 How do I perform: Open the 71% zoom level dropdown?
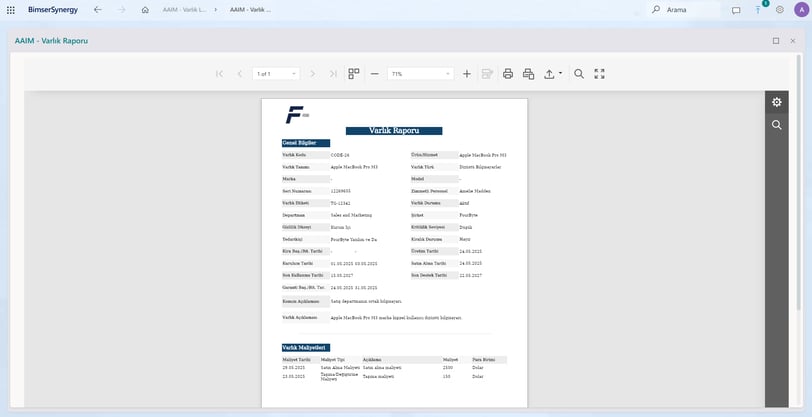click(x=420, y=74)
